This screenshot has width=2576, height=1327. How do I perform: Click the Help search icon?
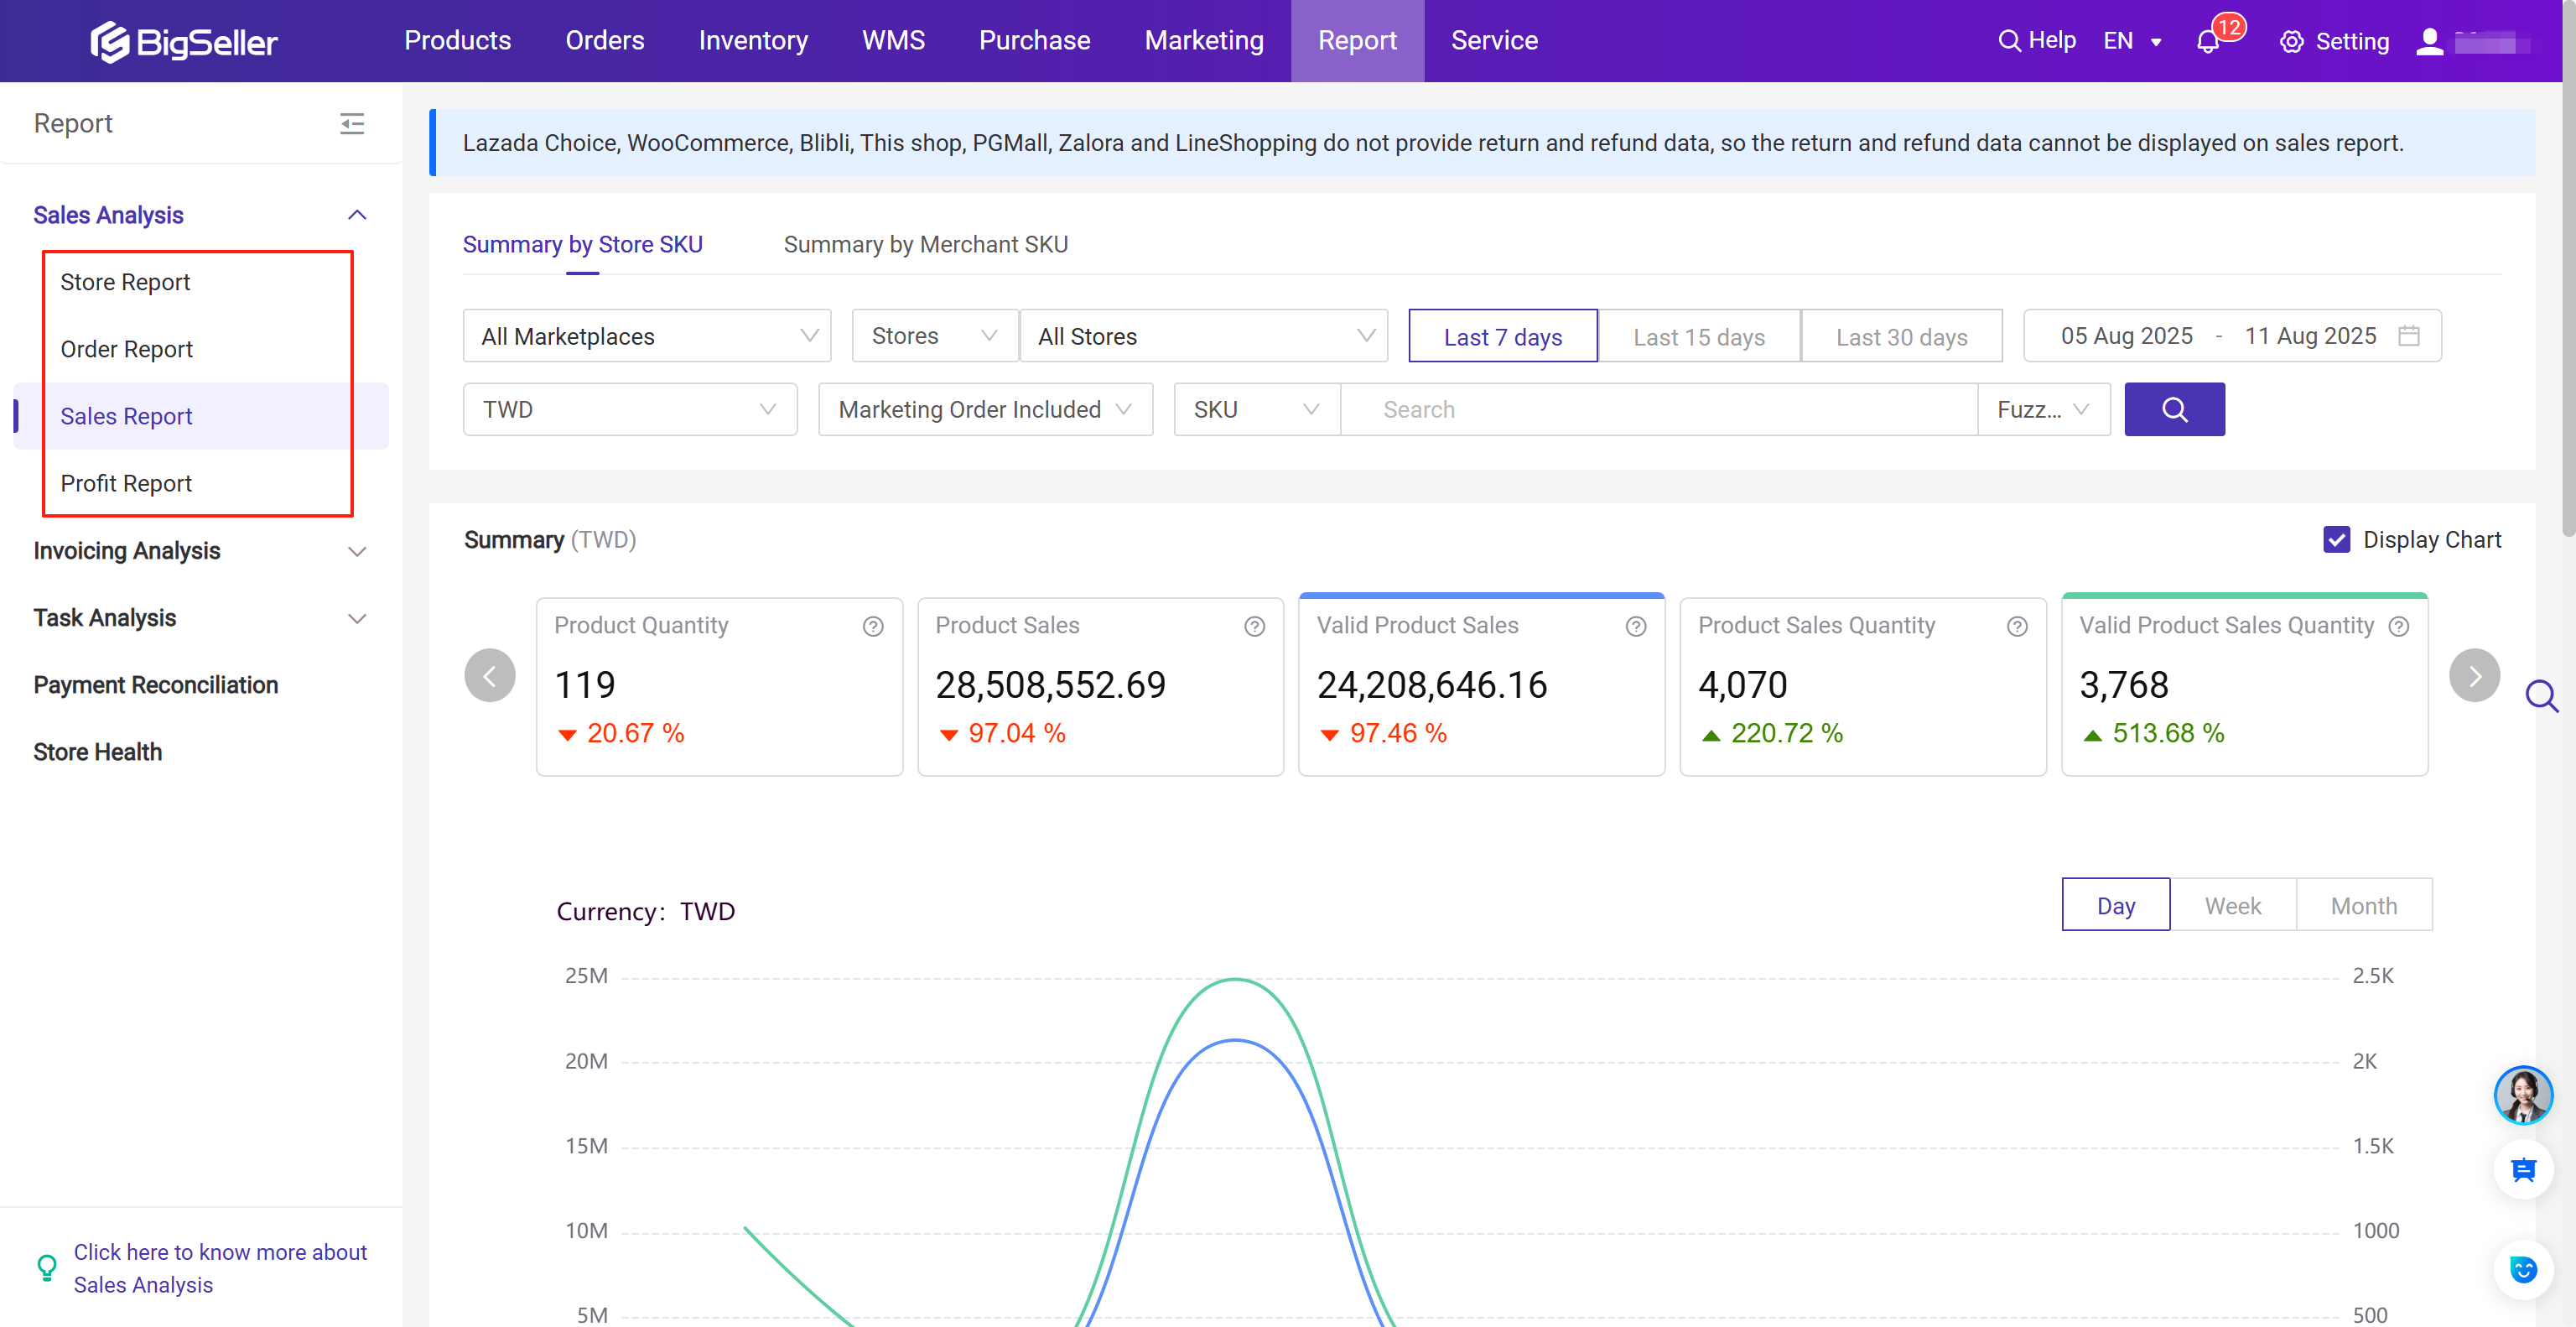[2011, 40]
